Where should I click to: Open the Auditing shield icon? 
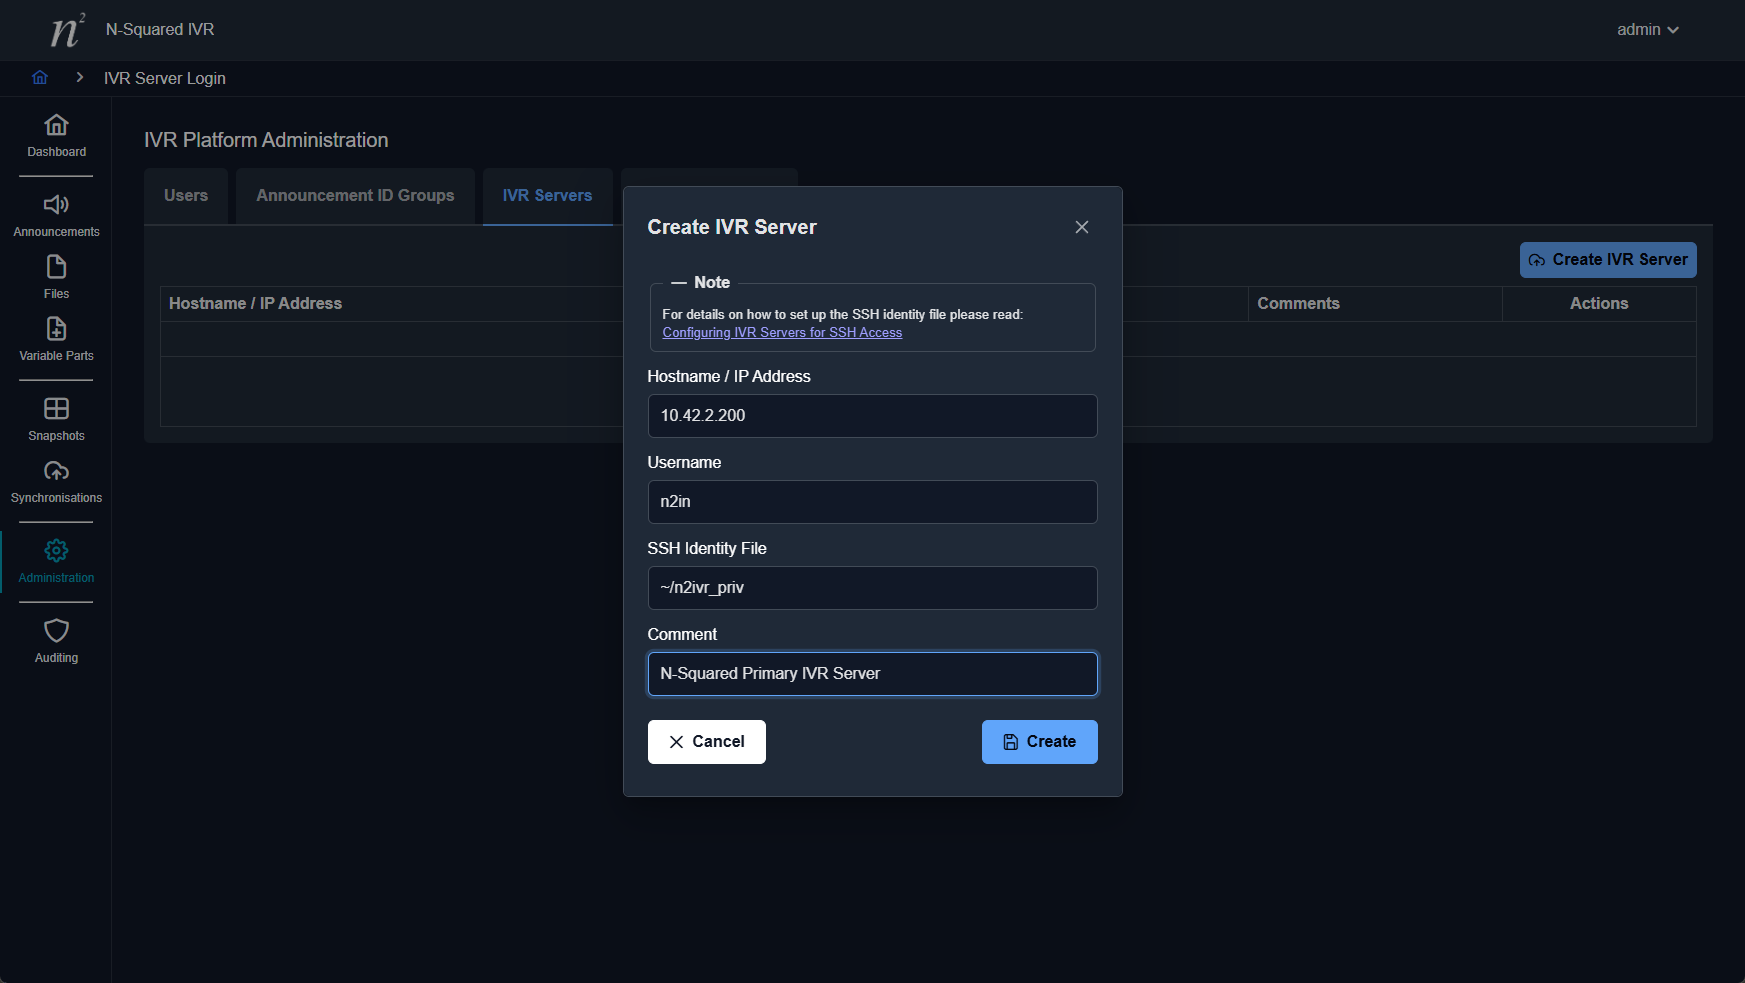(56, 631)
